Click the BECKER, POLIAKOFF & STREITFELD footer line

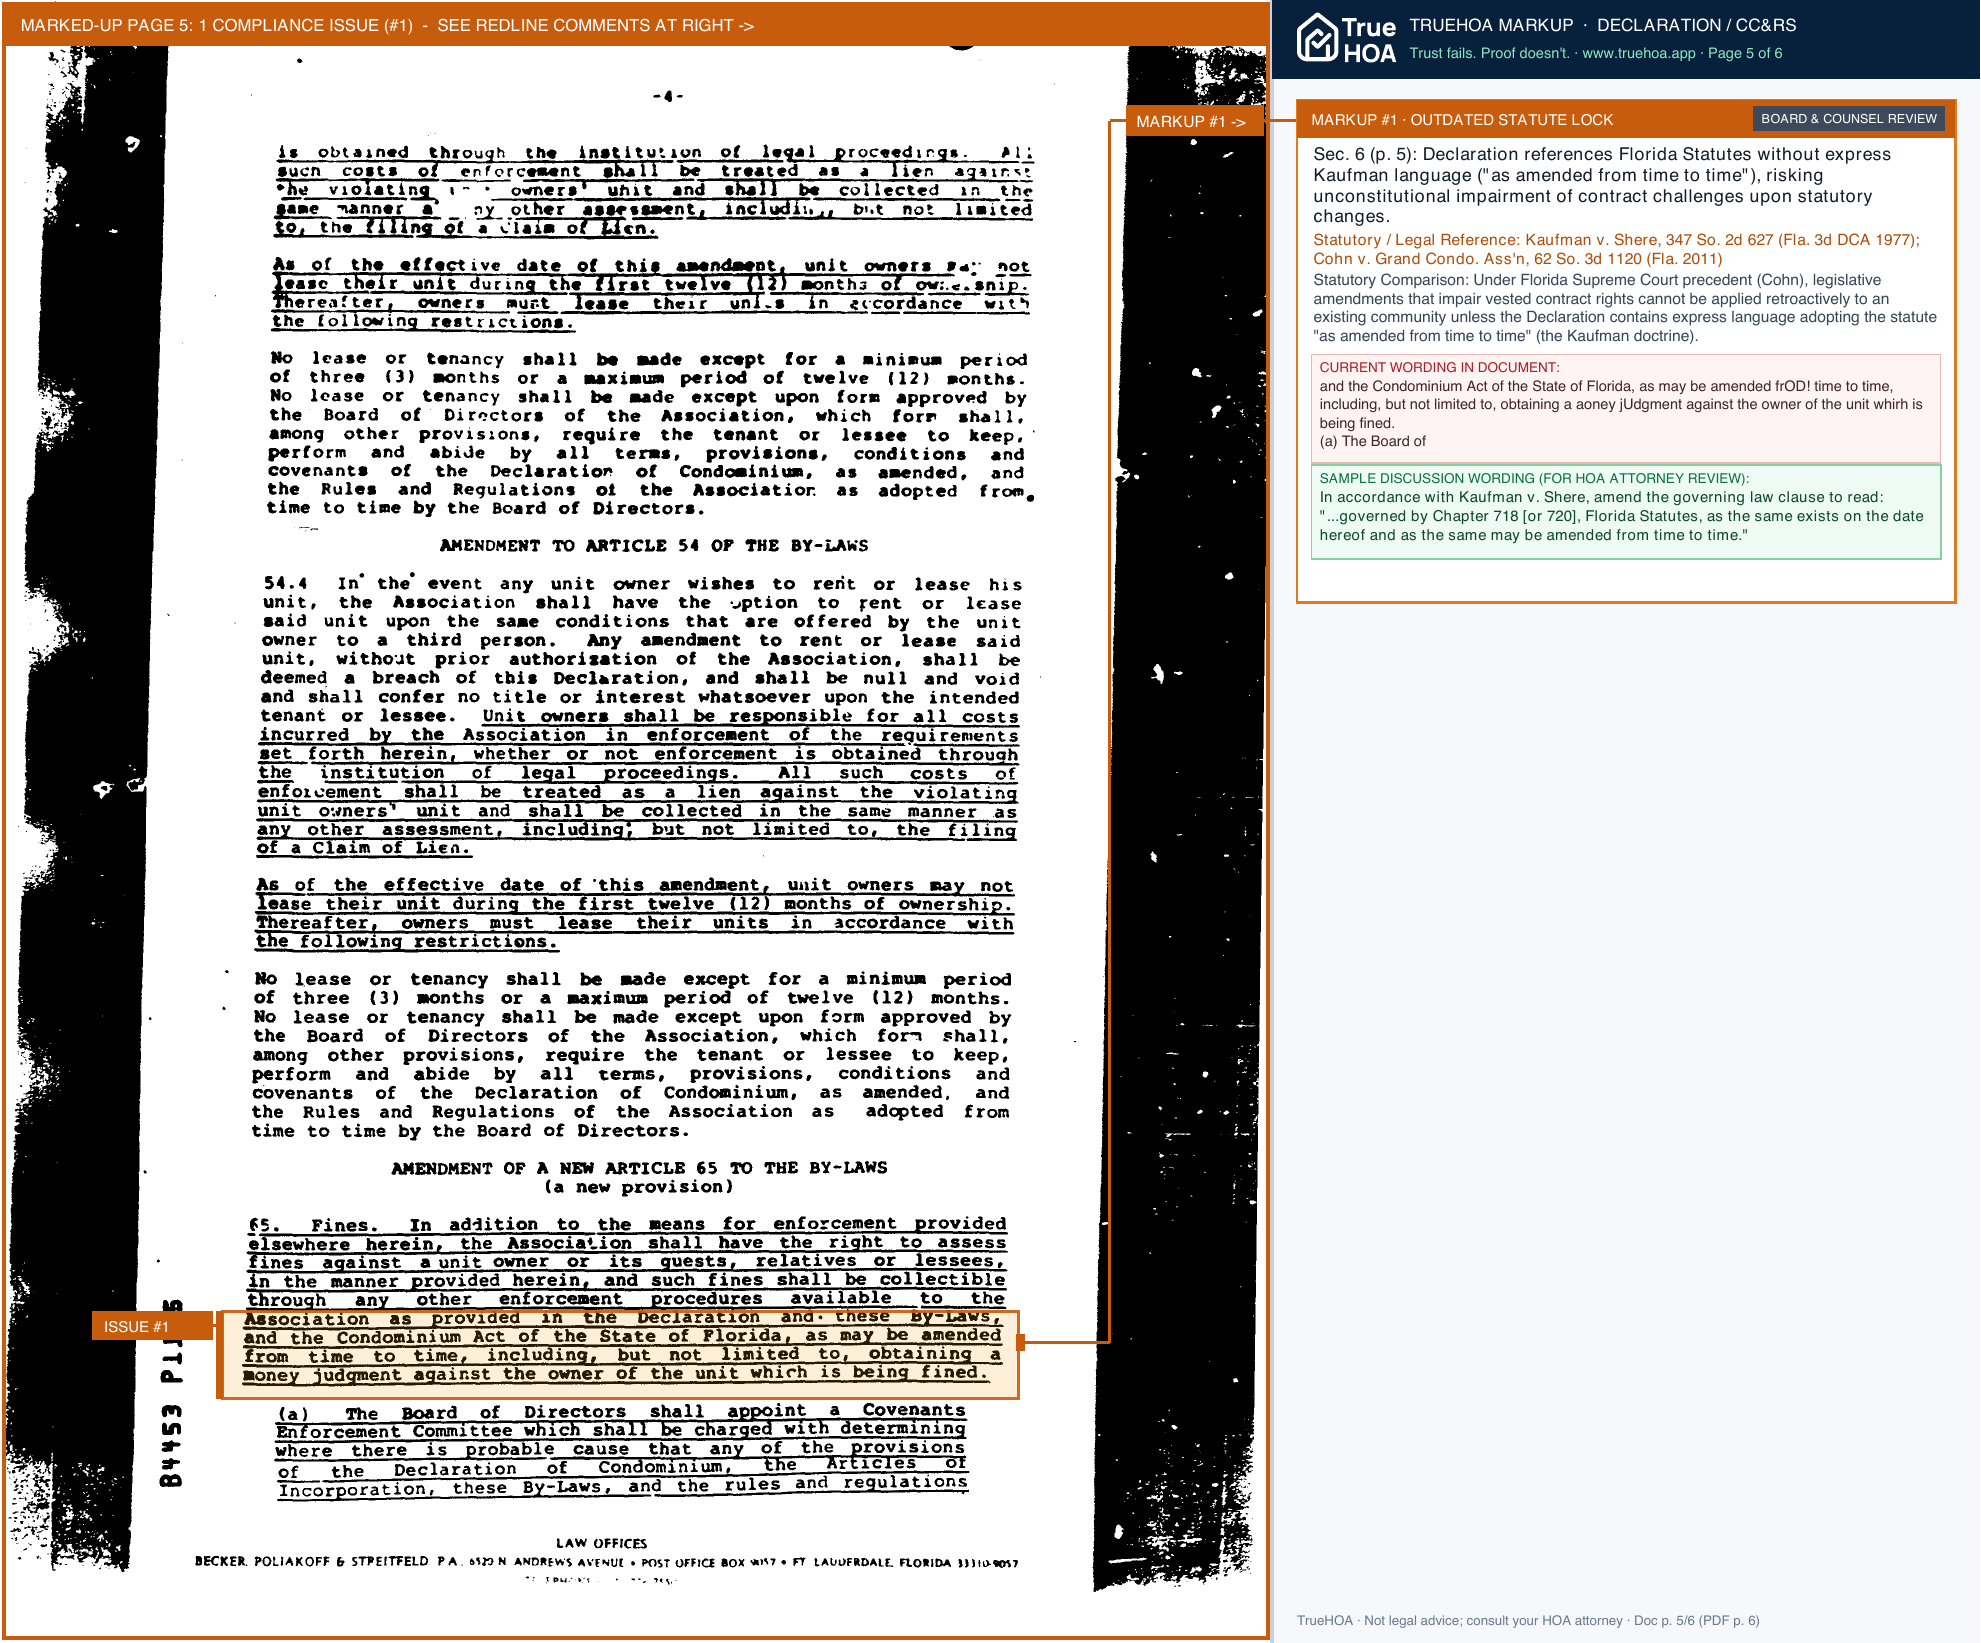tap(606, 1563)
